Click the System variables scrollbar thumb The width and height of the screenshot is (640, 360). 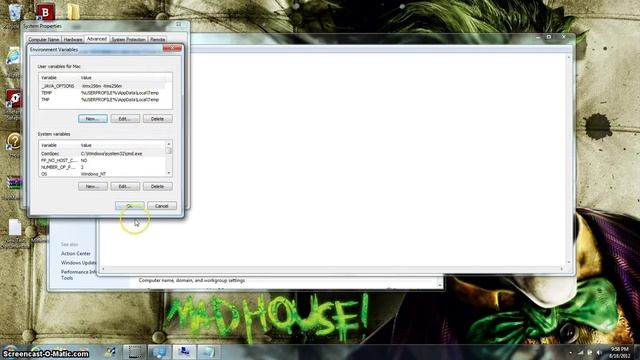coord(169,151)
